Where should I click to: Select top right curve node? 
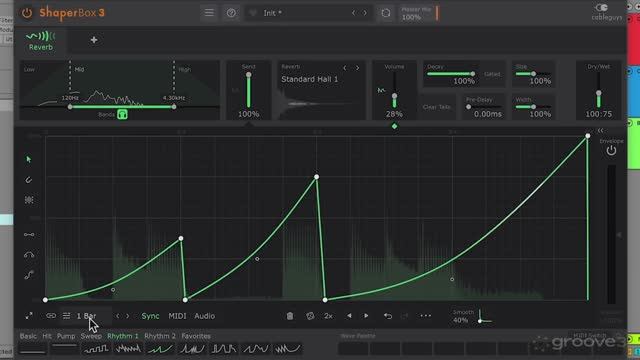coord(588,136)
